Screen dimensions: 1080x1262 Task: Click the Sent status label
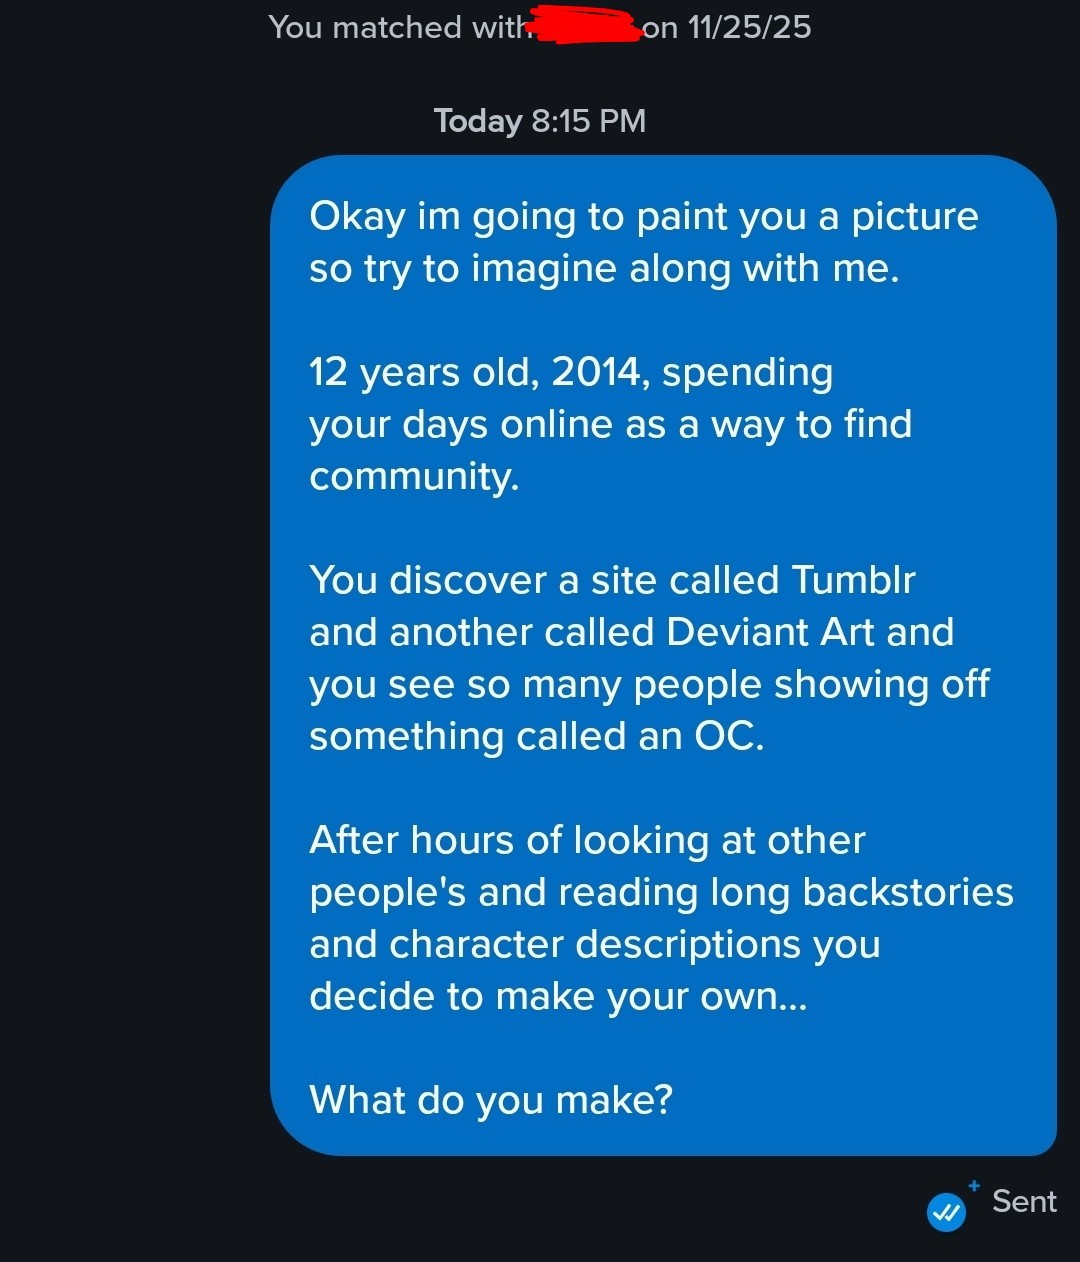point(1024,1201)
